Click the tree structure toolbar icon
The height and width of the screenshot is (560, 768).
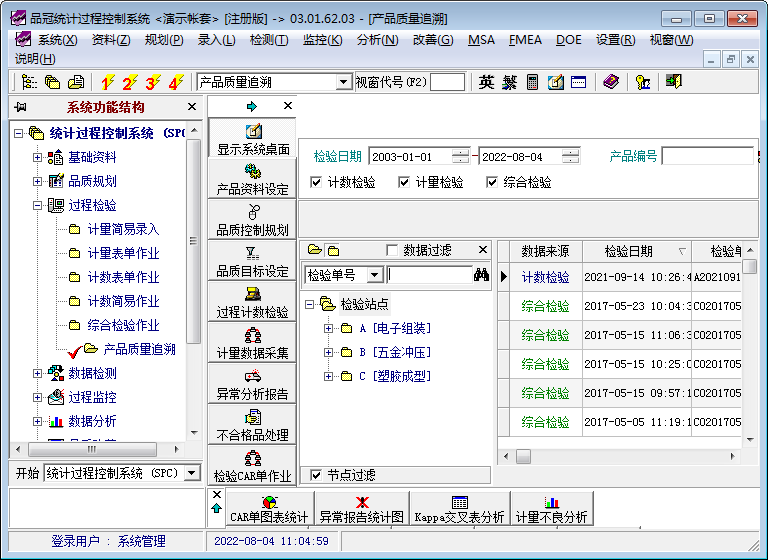tap(29, 82)
